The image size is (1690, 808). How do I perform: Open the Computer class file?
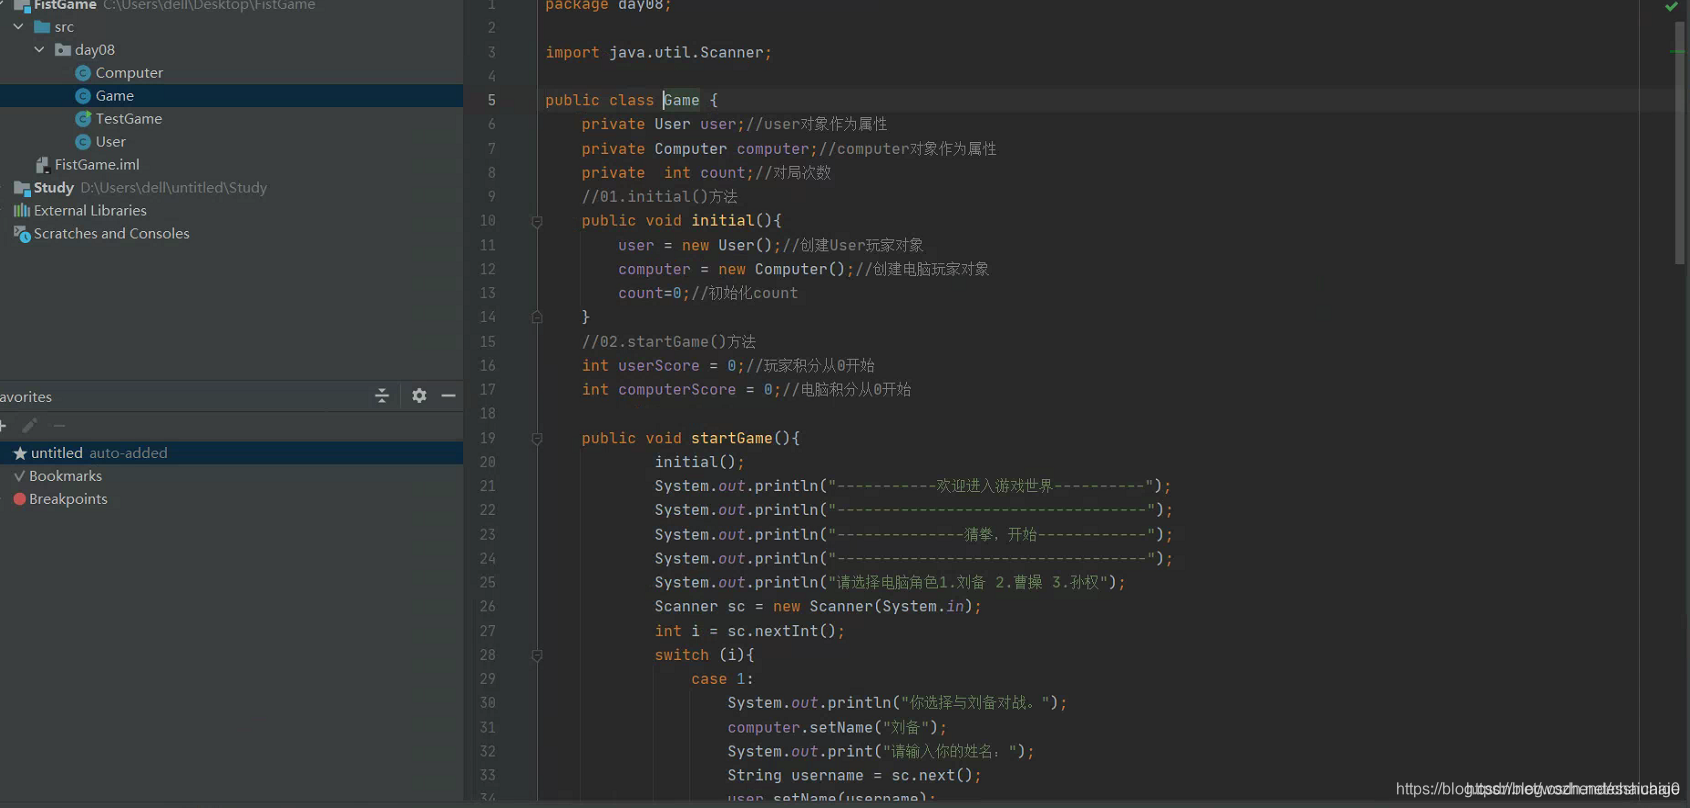[129, 73]
